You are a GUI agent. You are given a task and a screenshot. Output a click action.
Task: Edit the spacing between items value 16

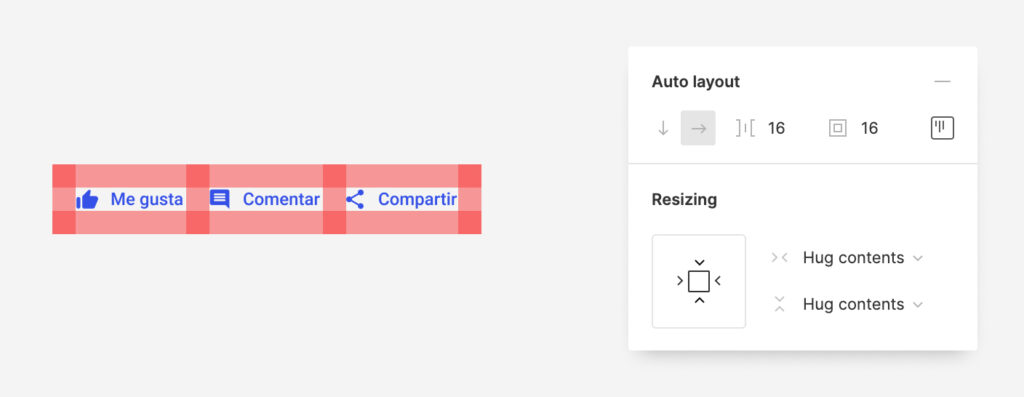(776, 128)
